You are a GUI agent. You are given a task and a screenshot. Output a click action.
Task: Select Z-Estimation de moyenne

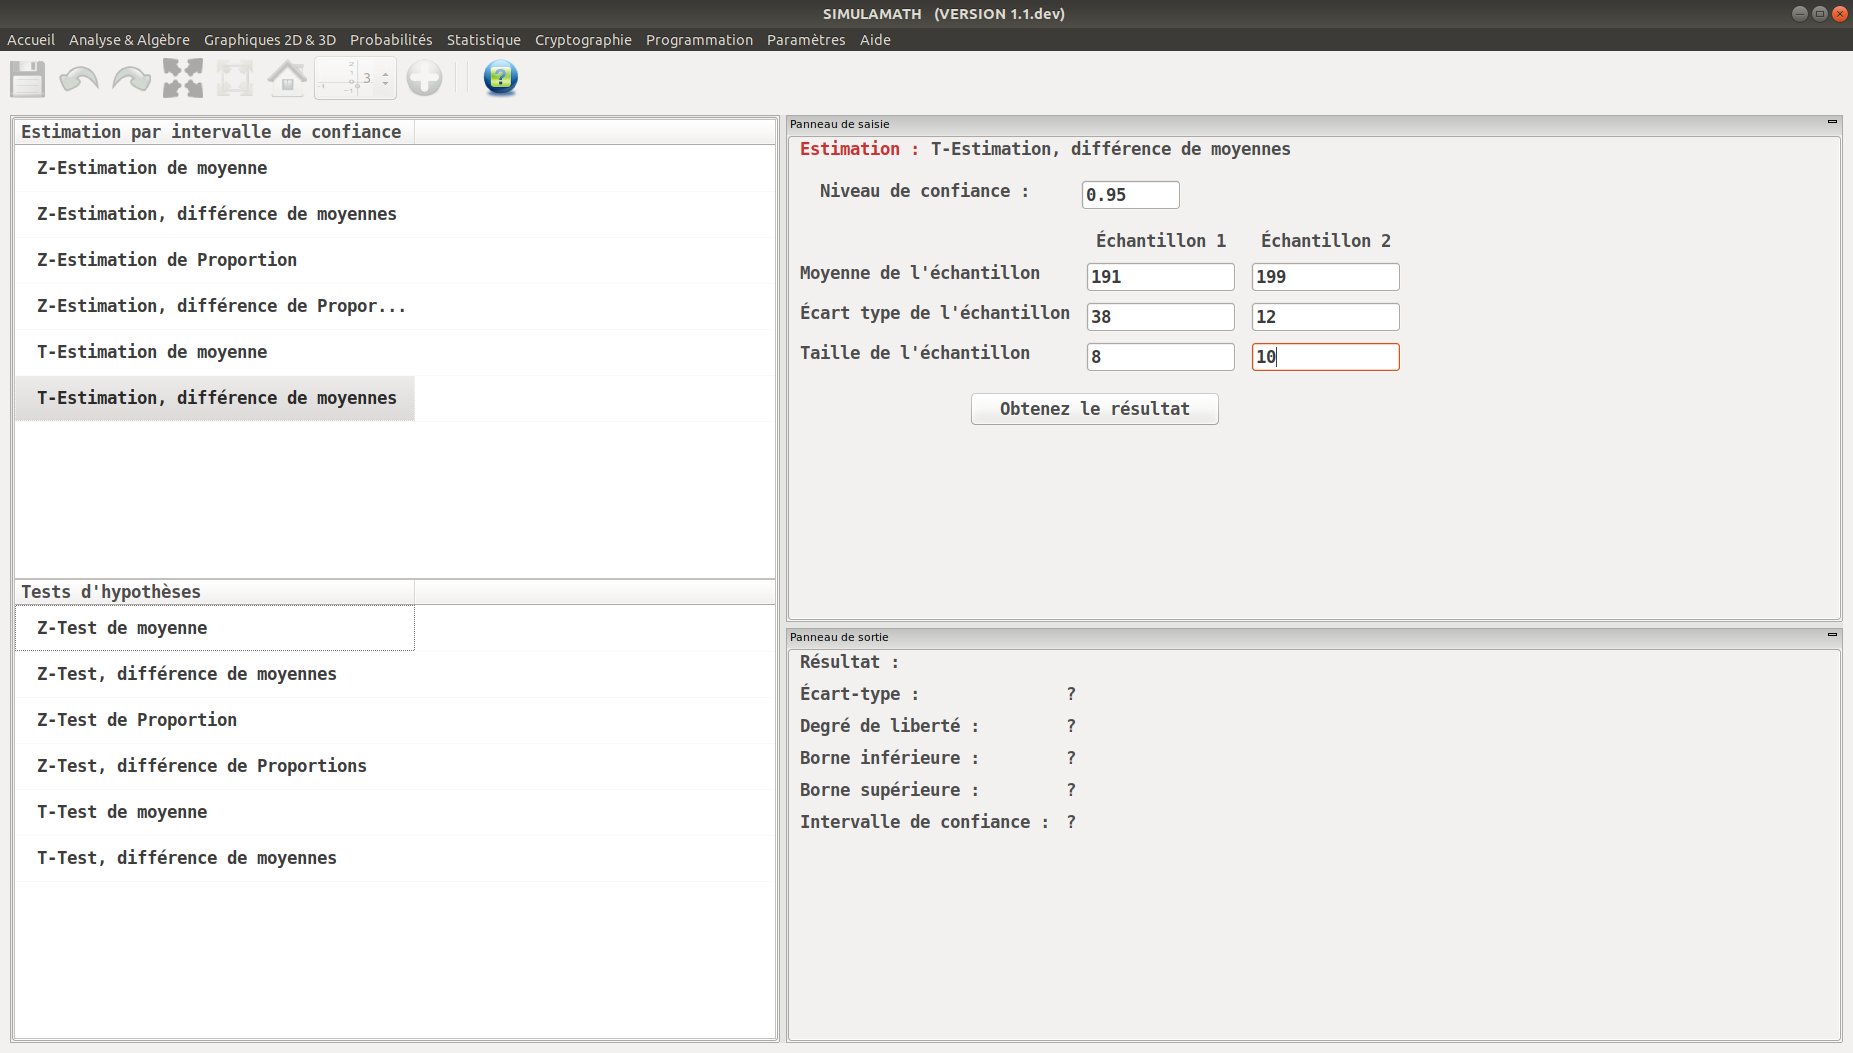tap(215, 168)
